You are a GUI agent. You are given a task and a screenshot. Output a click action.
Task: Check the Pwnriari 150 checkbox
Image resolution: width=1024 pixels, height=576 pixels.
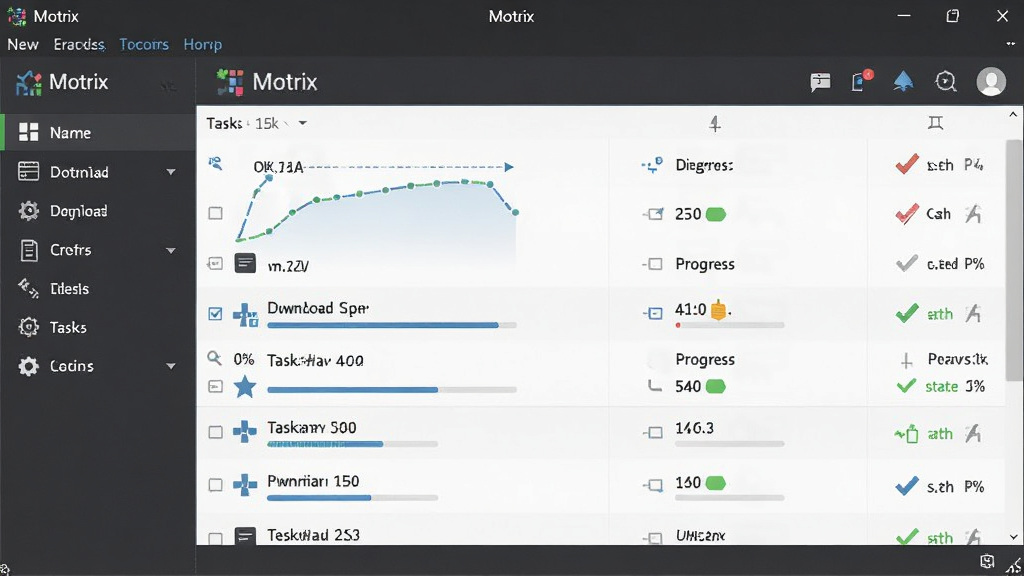pos(215,485)
